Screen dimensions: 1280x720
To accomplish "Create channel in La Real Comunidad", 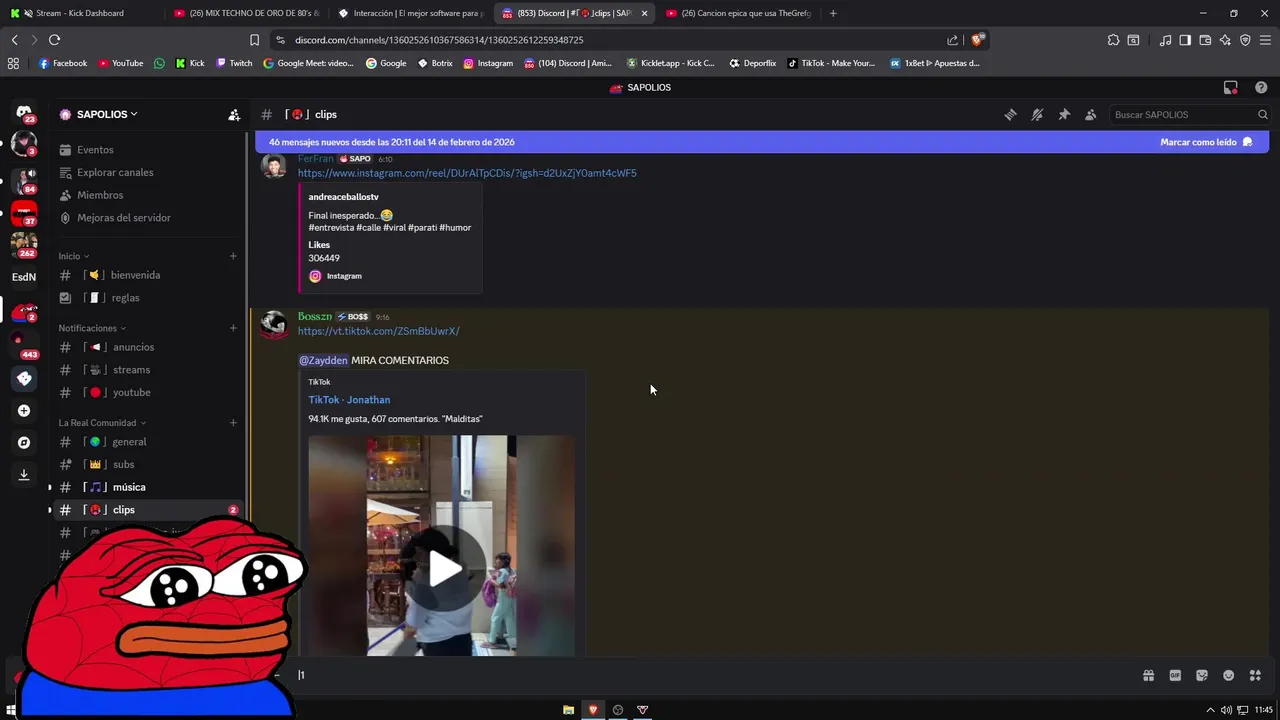I will (233, 423).
